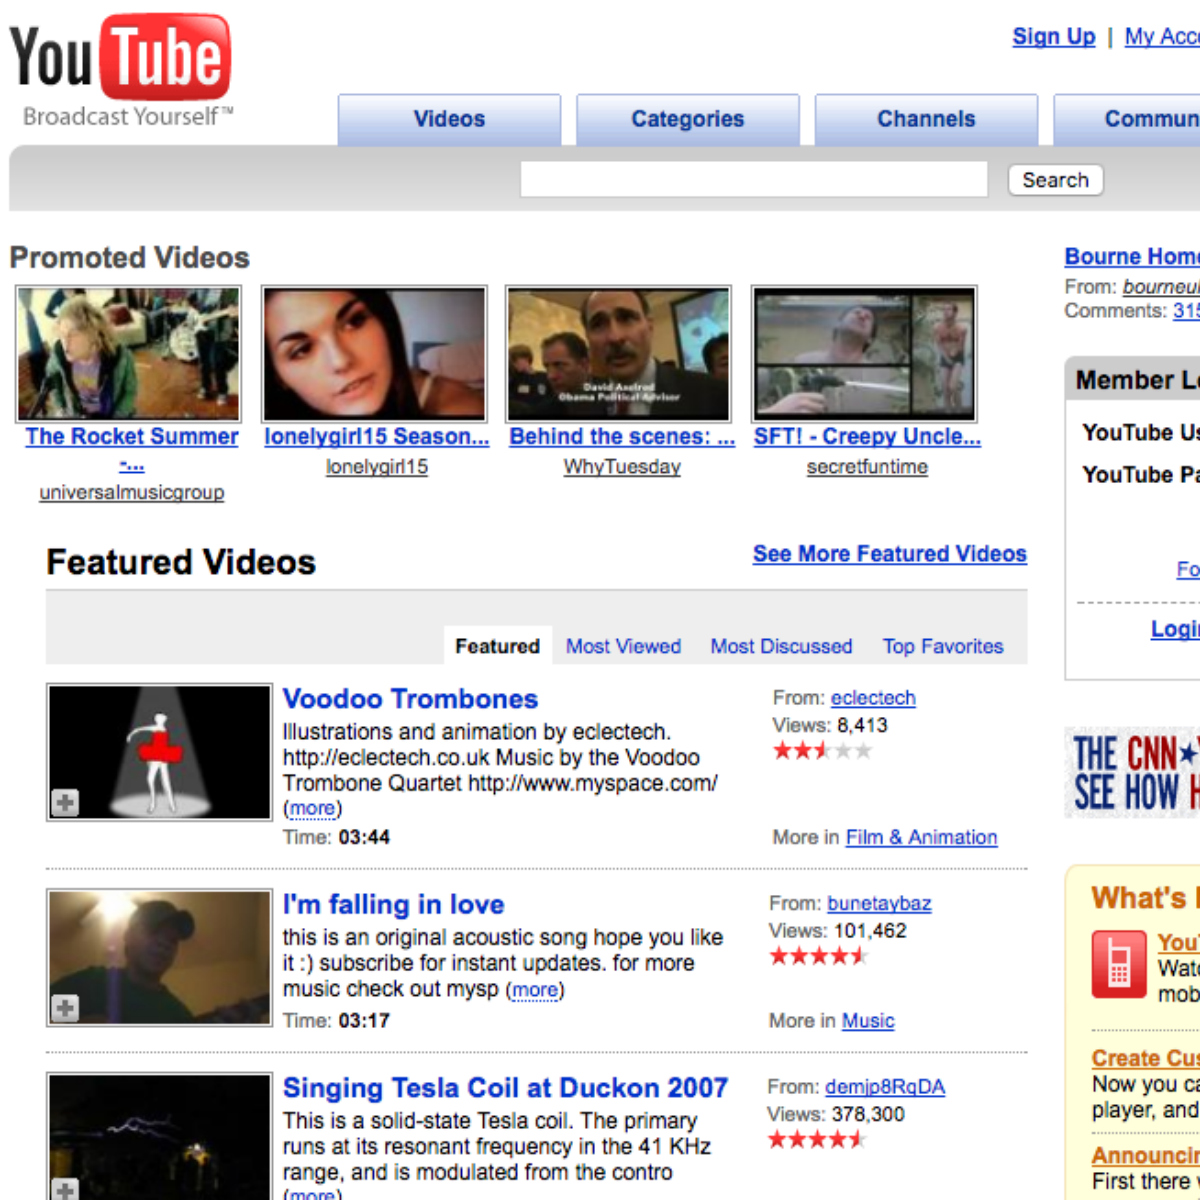Select the Top Favorites tab
The width and height of the screenshot is (1200, 1200).
(x=942, y=646)
